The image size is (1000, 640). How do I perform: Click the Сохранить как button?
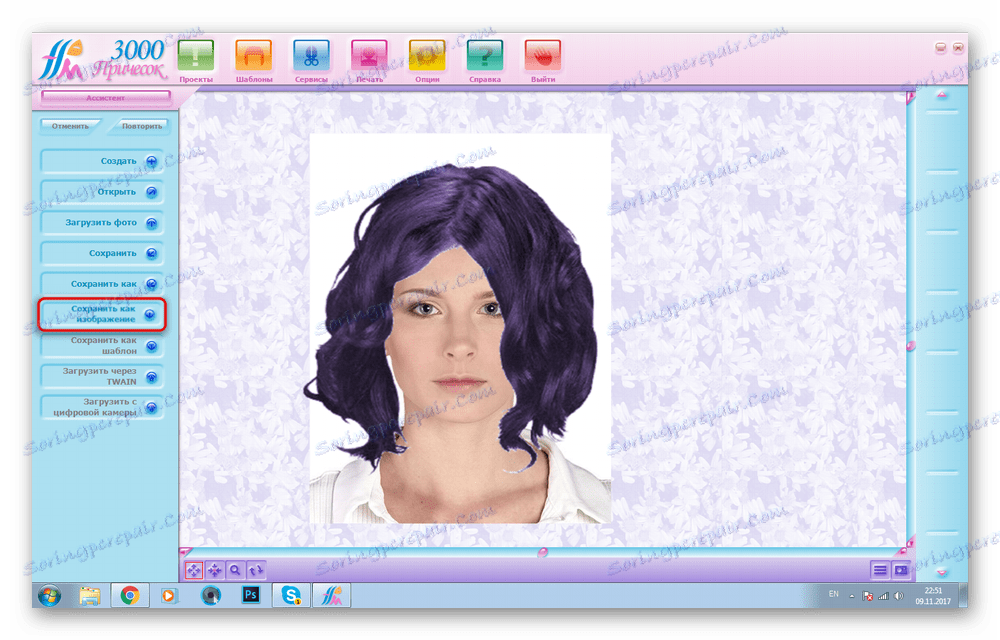click(x=101, y=284)
